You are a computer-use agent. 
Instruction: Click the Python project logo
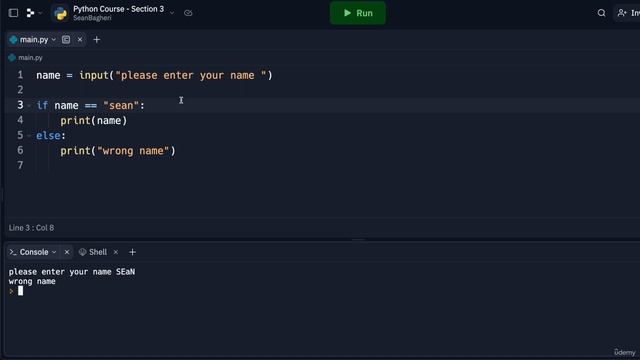pos(60,13)
